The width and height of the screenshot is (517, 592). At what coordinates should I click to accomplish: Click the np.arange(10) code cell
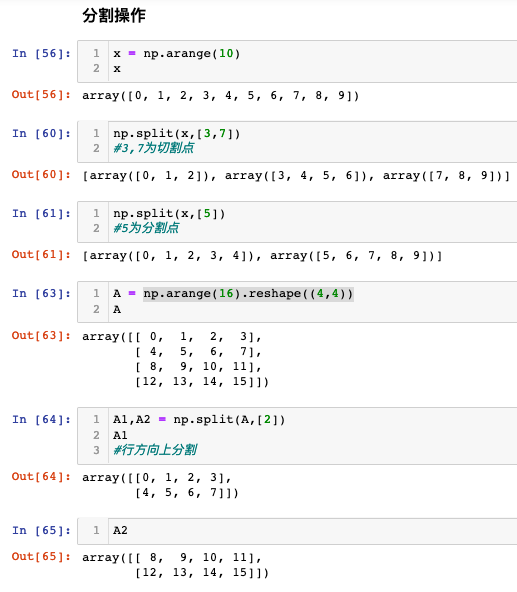pos(297,61)
